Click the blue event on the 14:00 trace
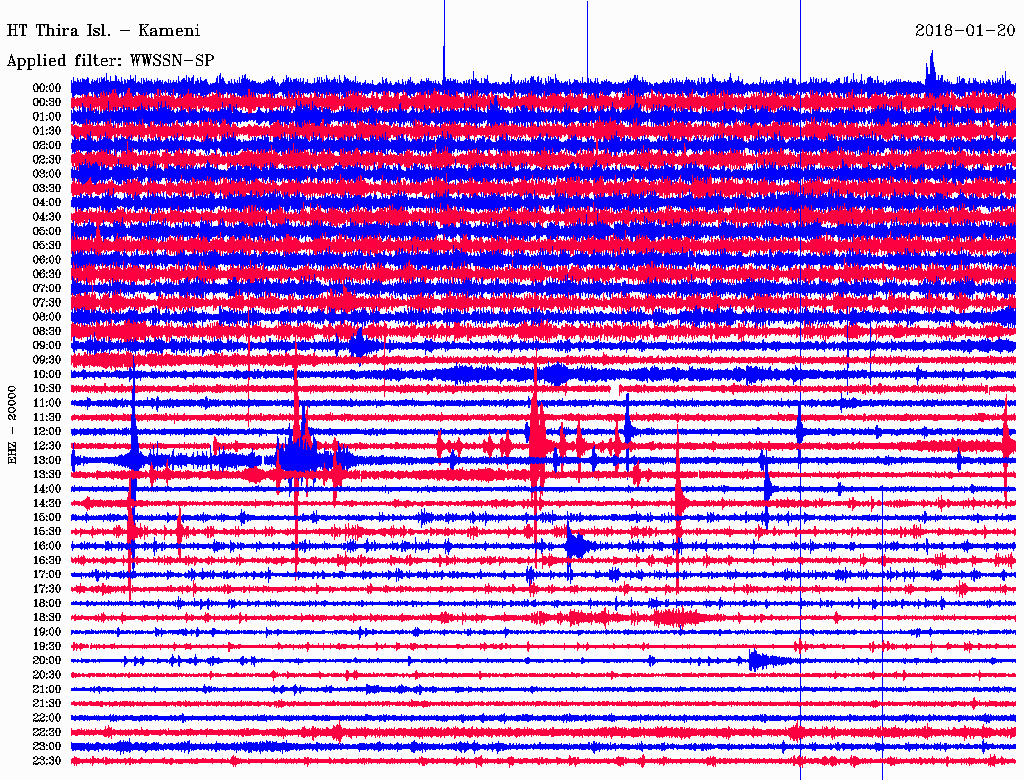 pos(767,488)
